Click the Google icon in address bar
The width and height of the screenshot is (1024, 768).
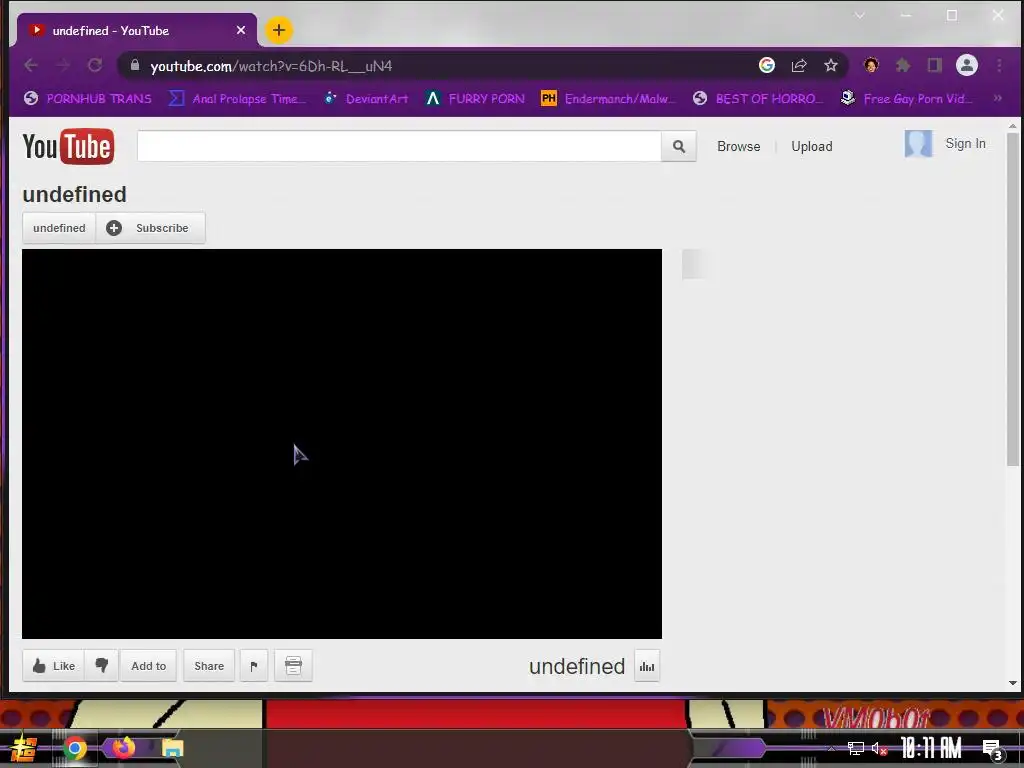pyautogui.click(x=767, y=65)
